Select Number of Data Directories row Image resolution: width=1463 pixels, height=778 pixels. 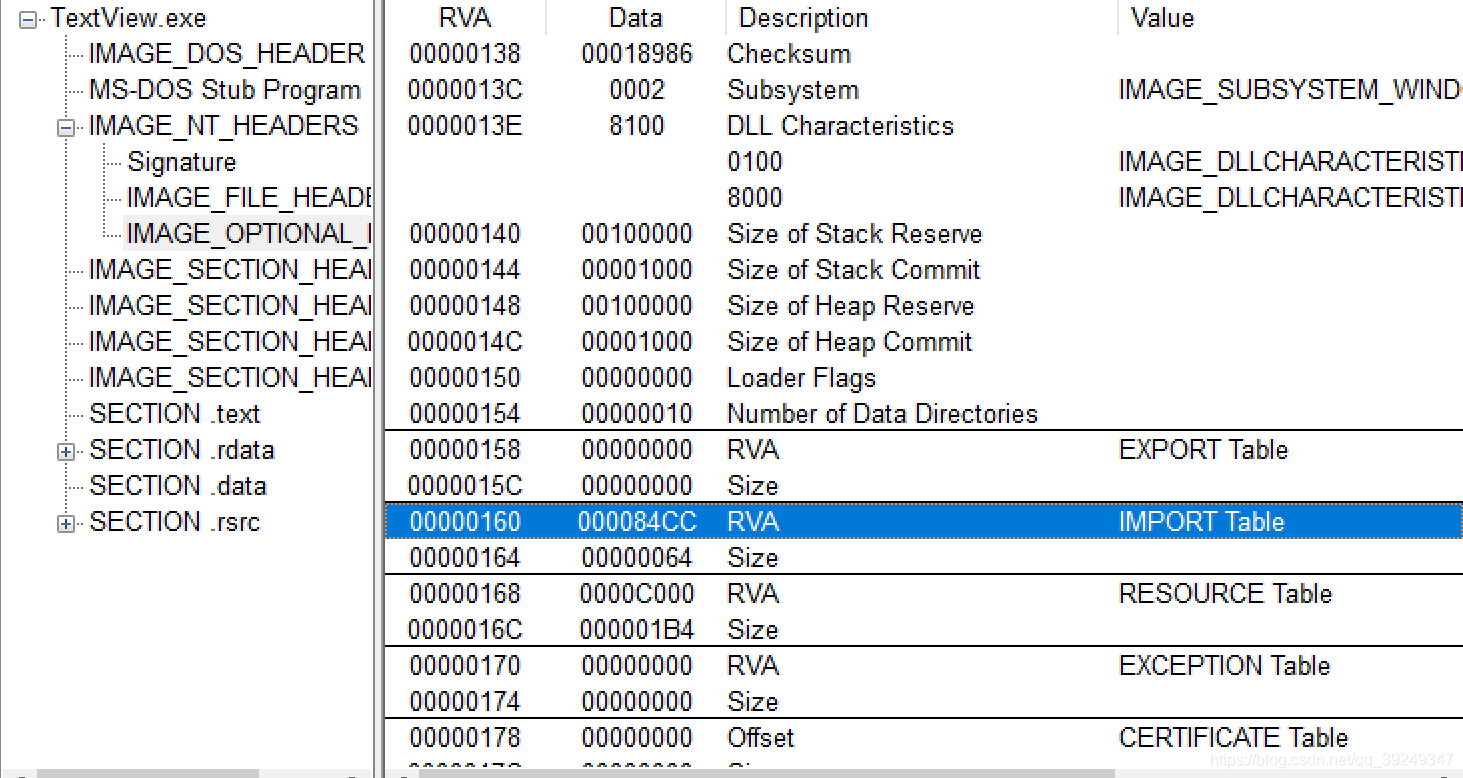tap(923, 414)
